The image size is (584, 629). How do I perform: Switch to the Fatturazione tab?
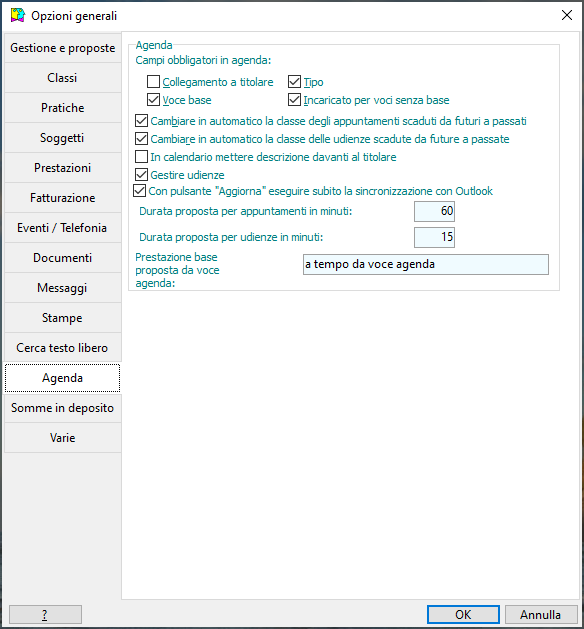tap(63, 198)
